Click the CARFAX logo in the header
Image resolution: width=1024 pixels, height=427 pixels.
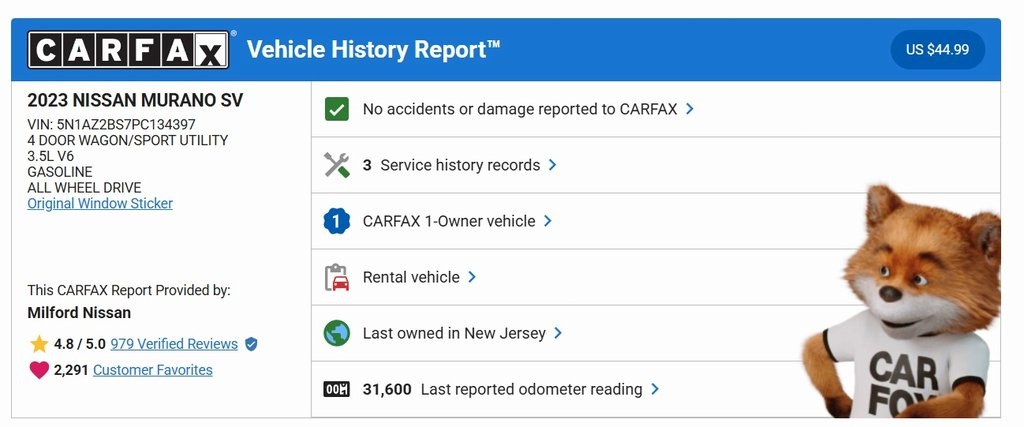click(128, 49)
